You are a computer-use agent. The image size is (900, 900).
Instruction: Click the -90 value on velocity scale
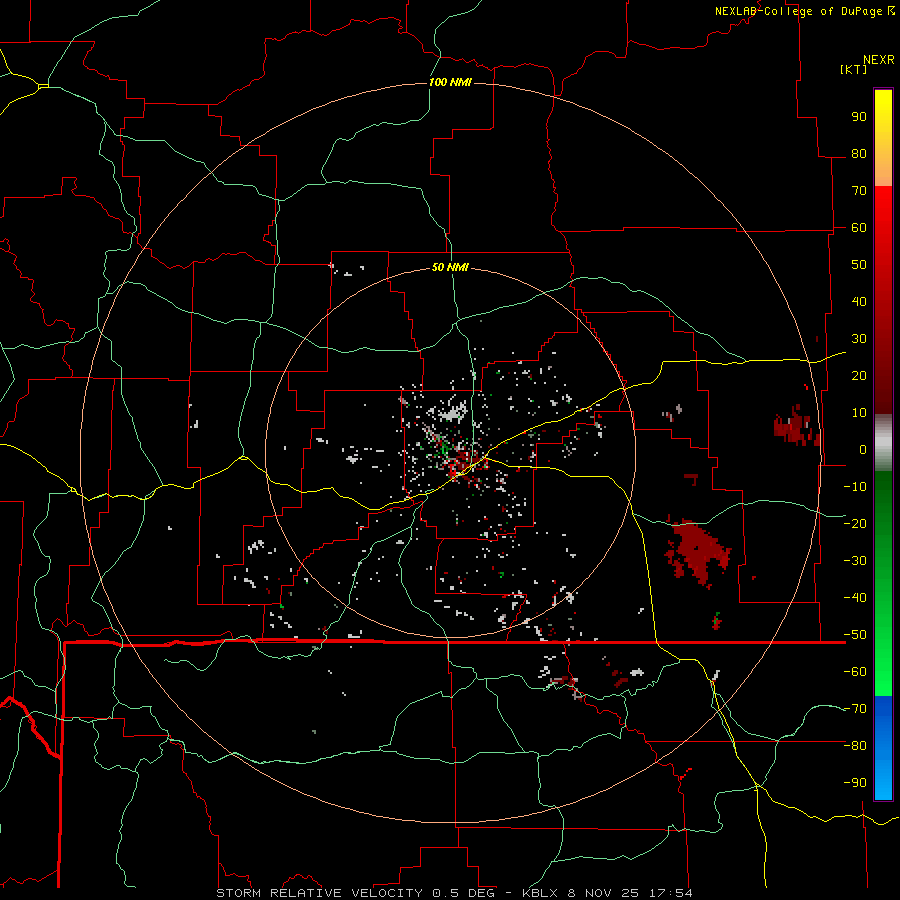coord(855,783)
